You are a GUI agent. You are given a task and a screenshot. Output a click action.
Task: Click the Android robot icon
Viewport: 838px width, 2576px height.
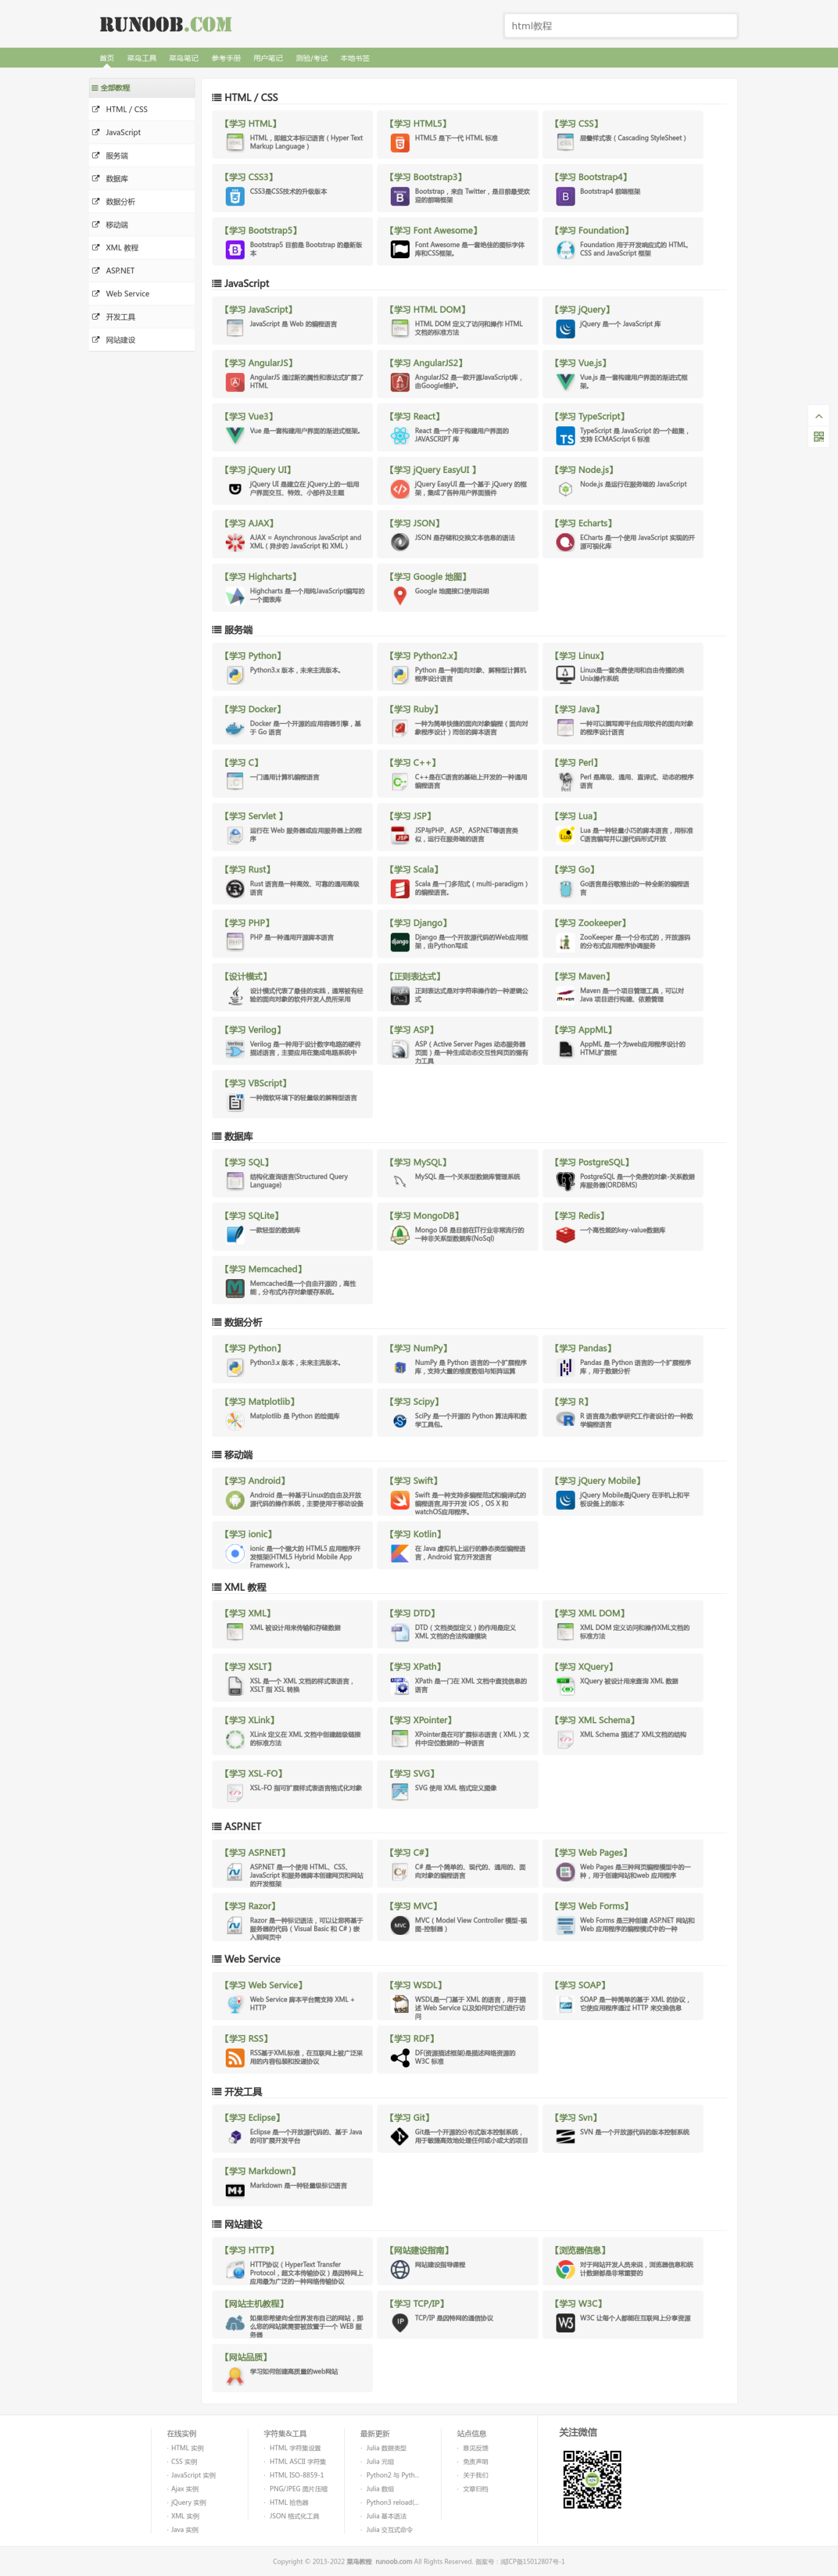[x=234, y=1500]
